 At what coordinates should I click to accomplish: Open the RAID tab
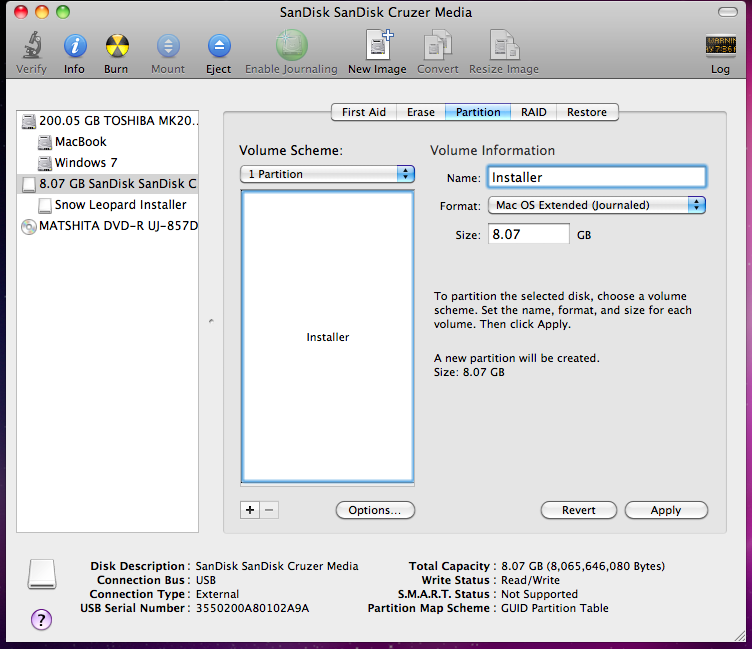534,112
